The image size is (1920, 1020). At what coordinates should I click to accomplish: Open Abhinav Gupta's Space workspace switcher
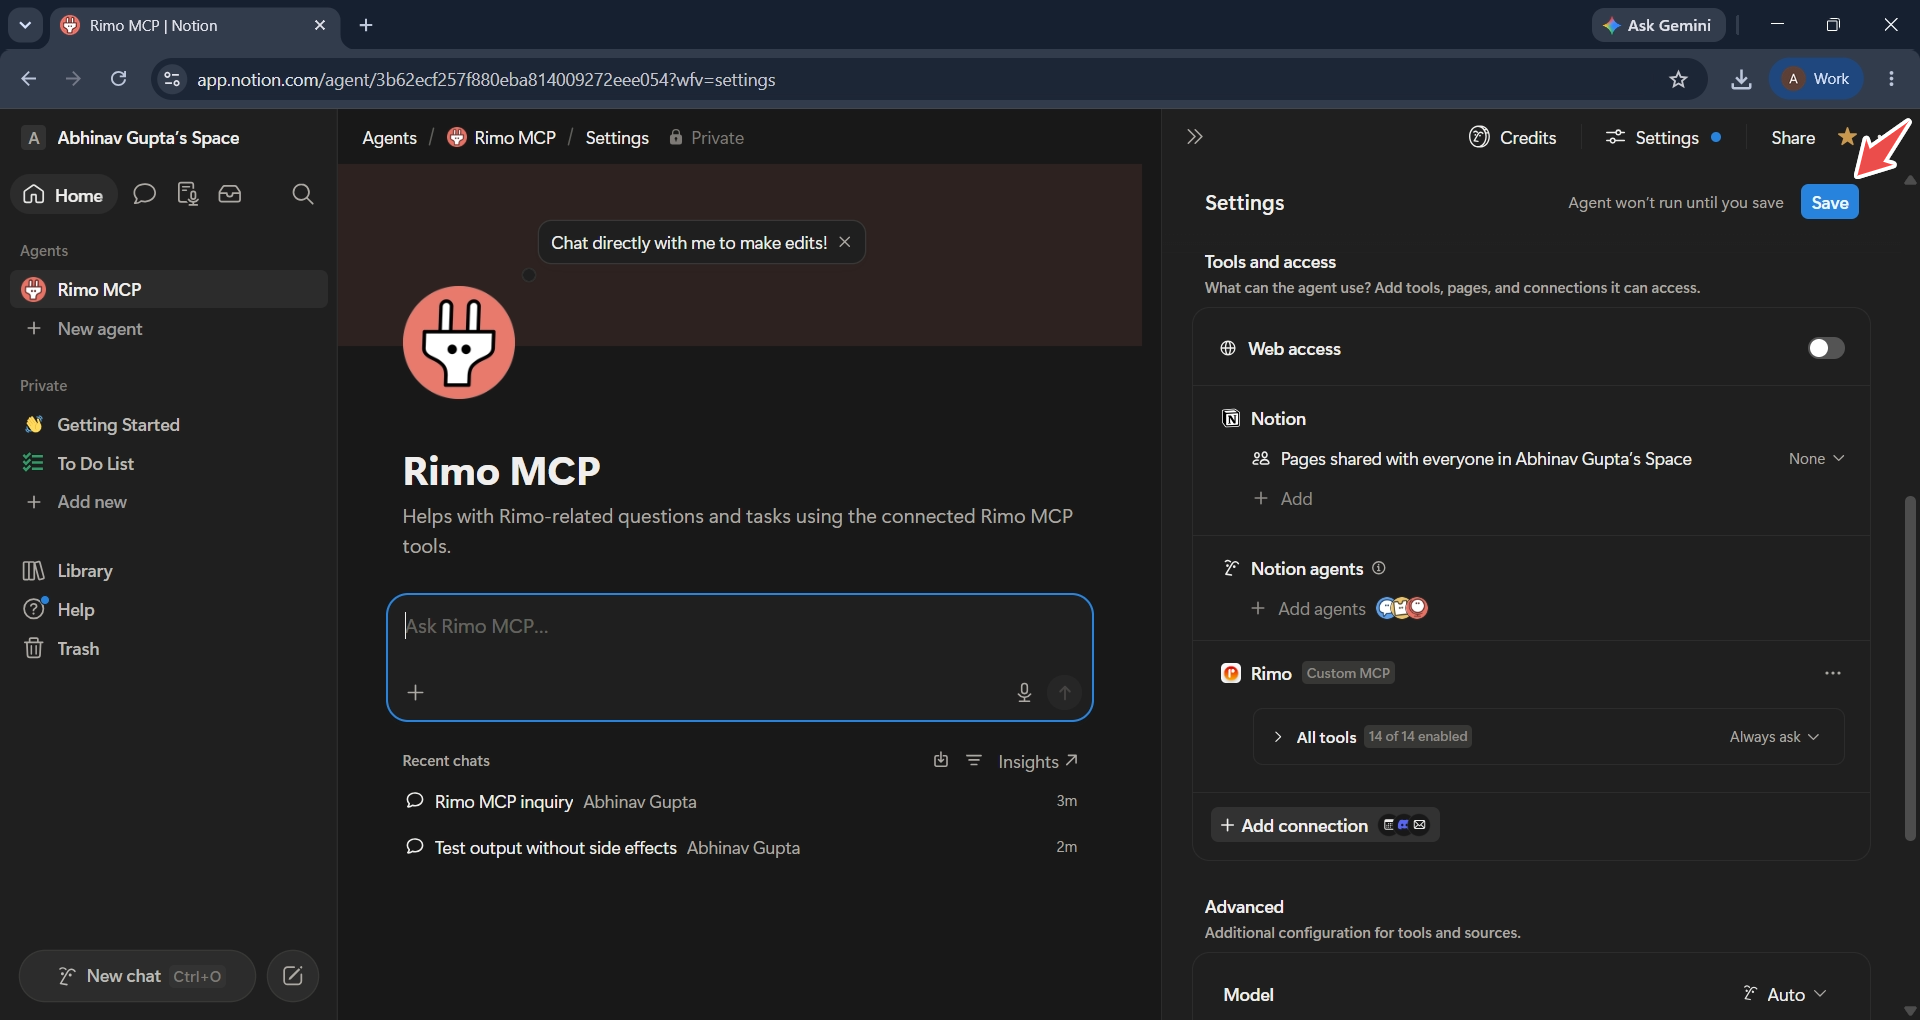130,138
